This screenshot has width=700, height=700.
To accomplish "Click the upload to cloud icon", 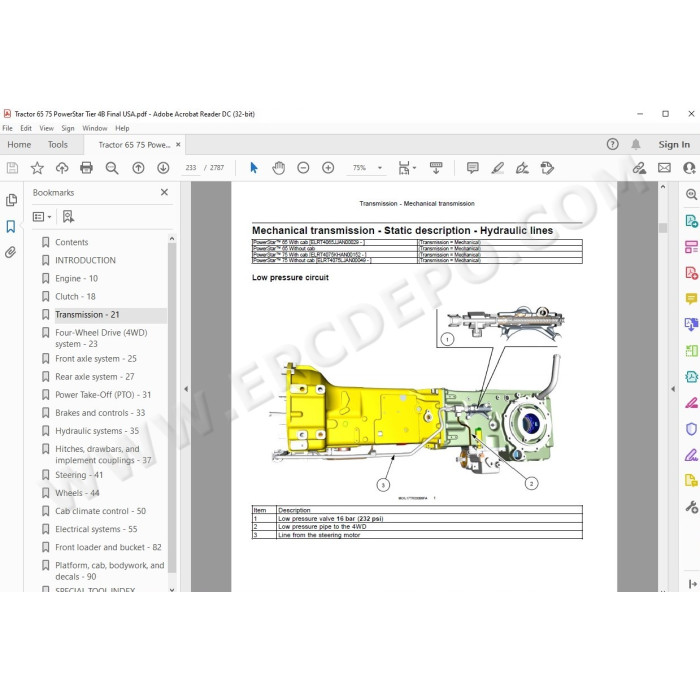I will point(62,168).
